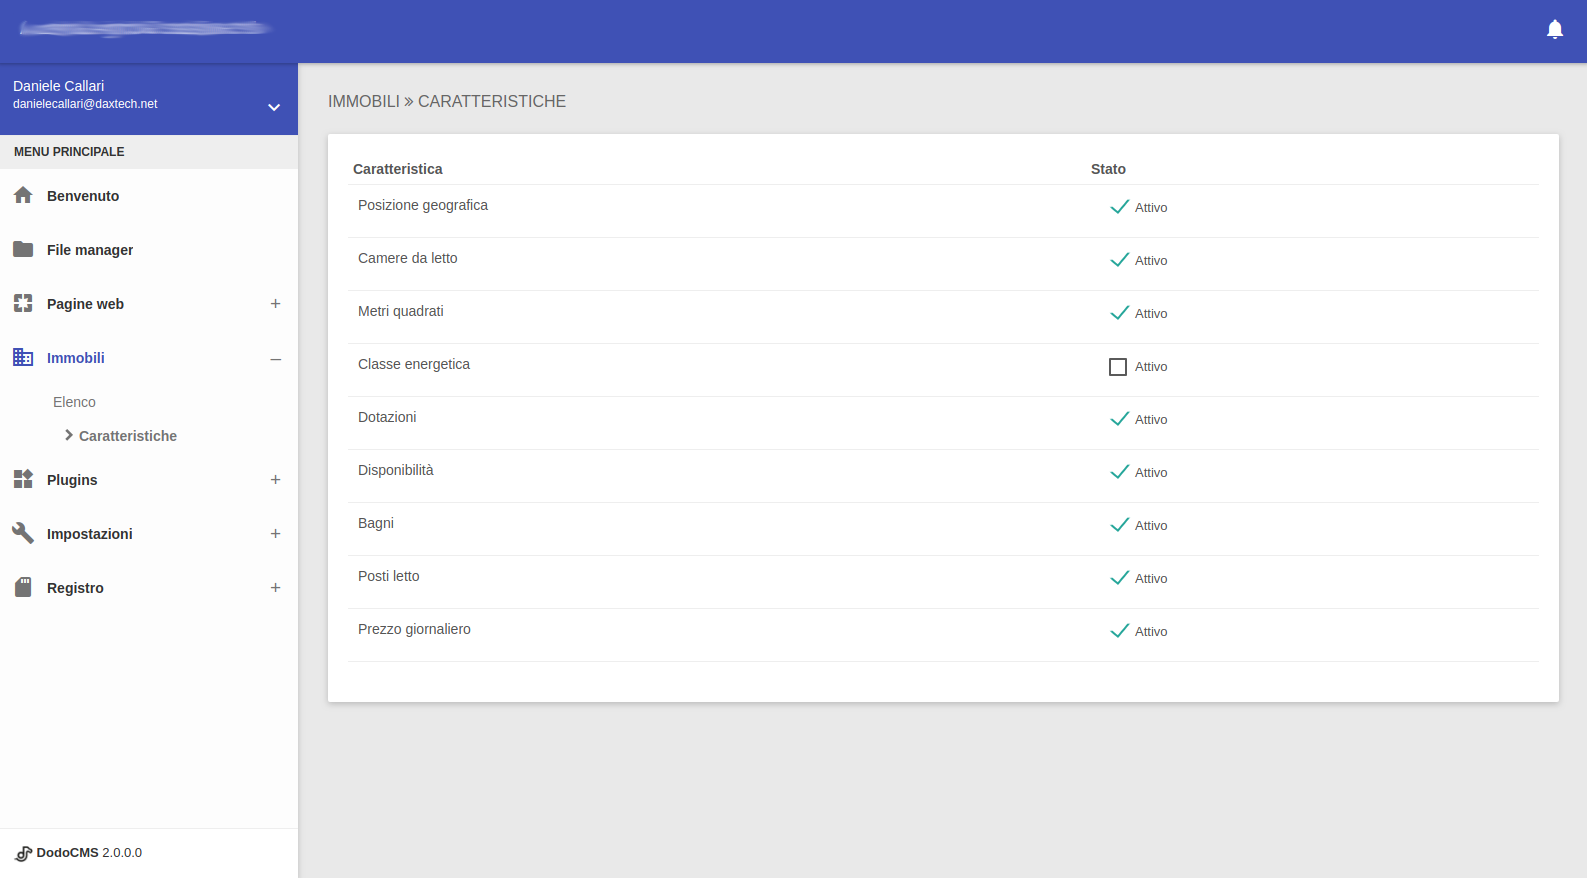Open the notifications bell icon
The height and width of the screenshot is (878, 1587).
pos(1554,30)
